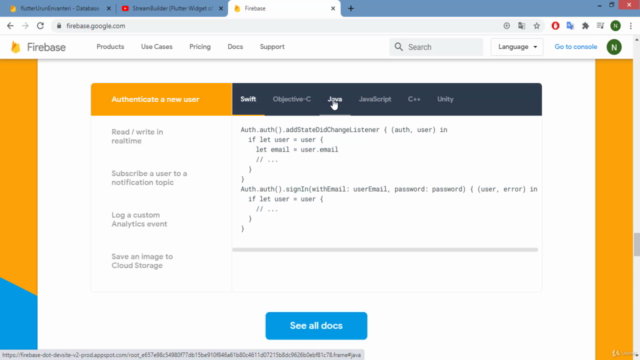Image resolution: width=640 pixels, height=360 pixels.
Task: Close the StreamBuilder YouTube tab
Action: click(221, 8)
